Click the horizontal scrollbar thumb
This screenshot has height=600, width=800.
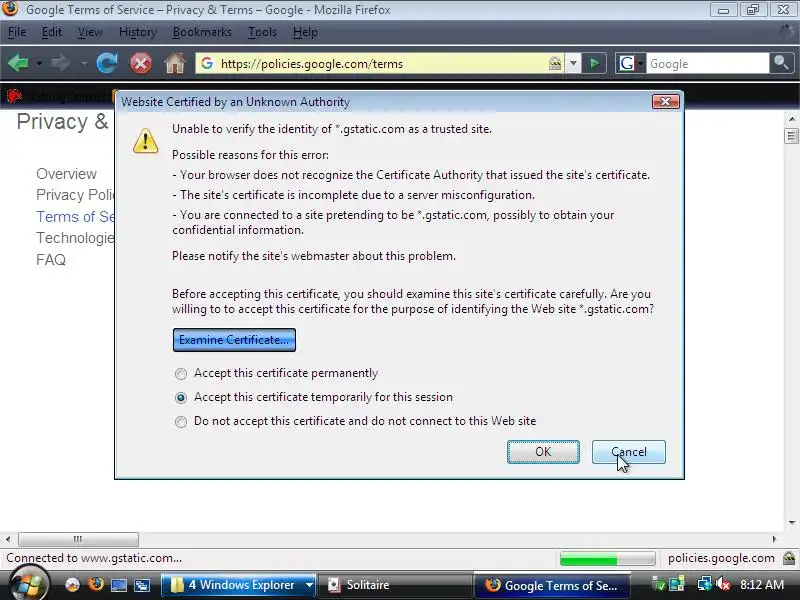click(x=78, y=539)
